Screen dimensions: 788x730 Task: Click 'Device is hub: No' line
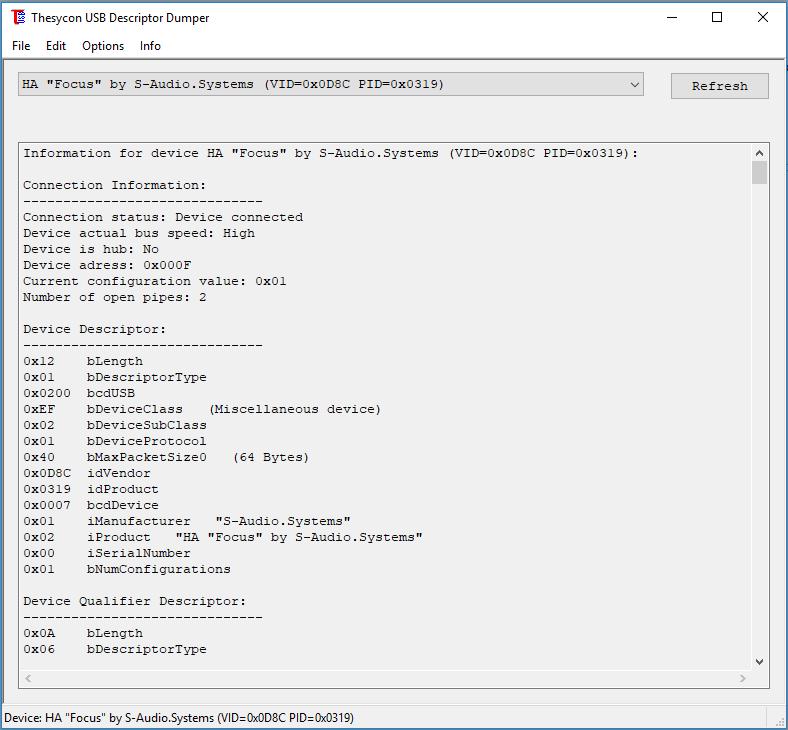click(91, 249)
